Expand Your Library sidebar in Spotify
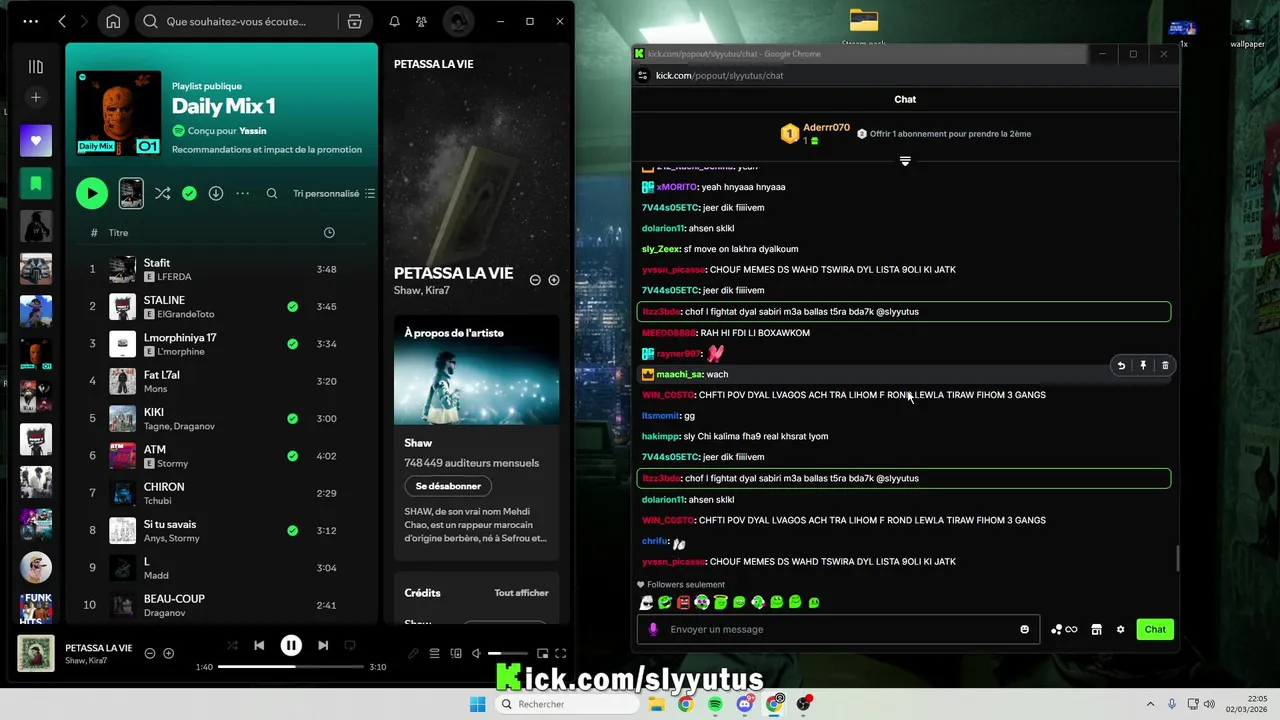The width and height of the screenshot is (1280, 720). click(36, 67)
